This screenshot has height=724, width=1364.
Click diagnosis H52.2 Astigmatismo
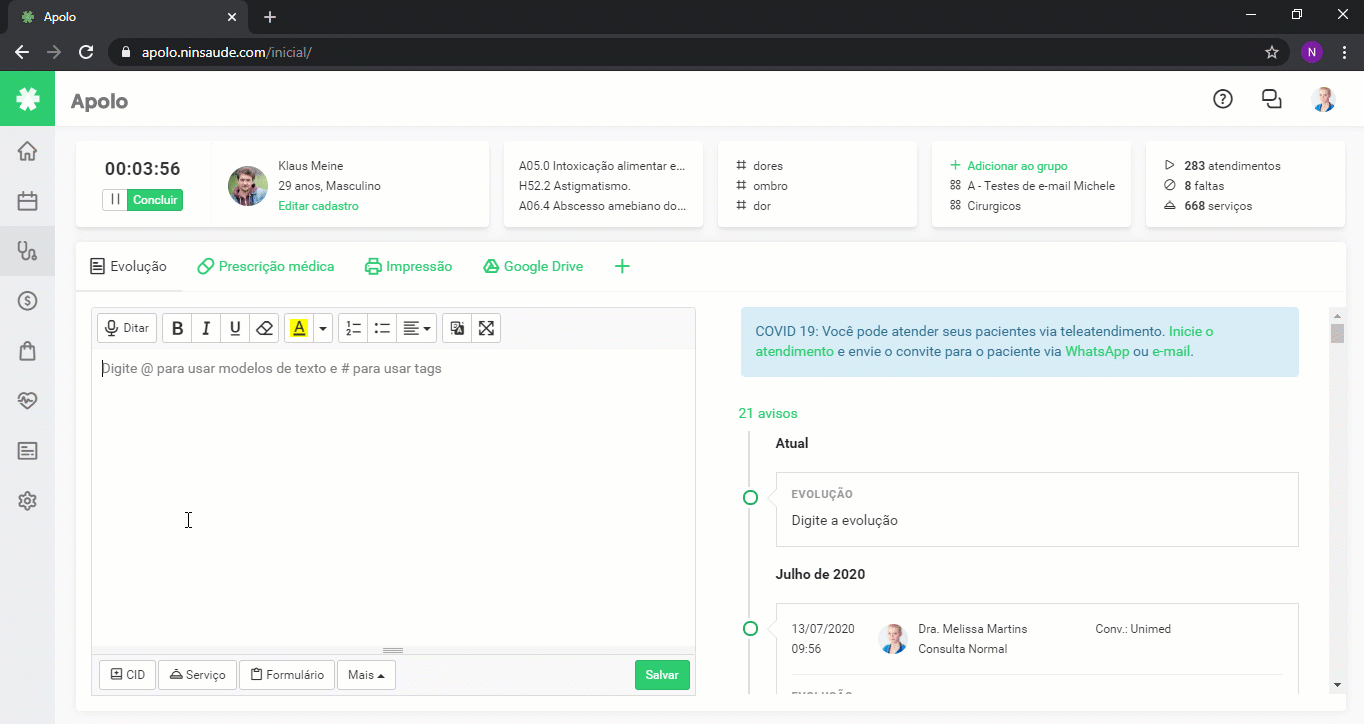(574, 186)
